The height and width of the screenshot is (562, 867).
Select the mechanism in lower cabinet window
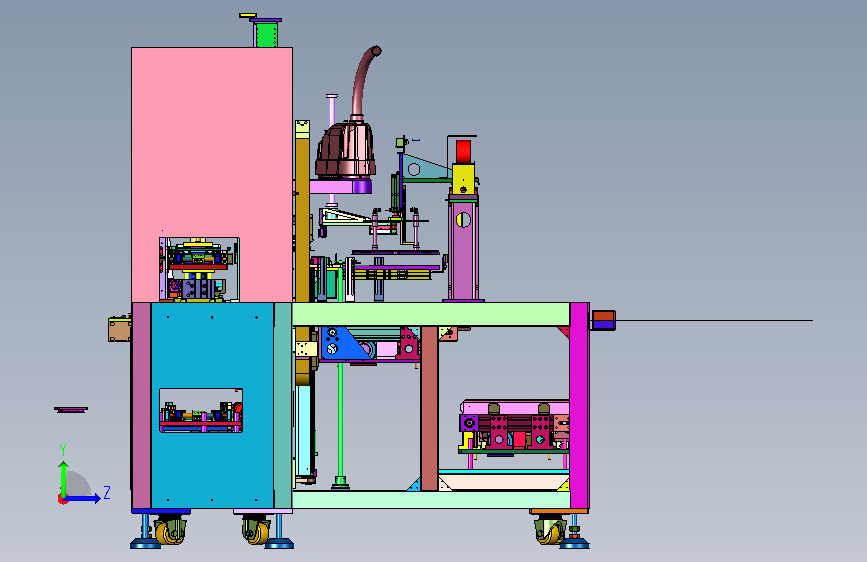[x=201, y=410]
